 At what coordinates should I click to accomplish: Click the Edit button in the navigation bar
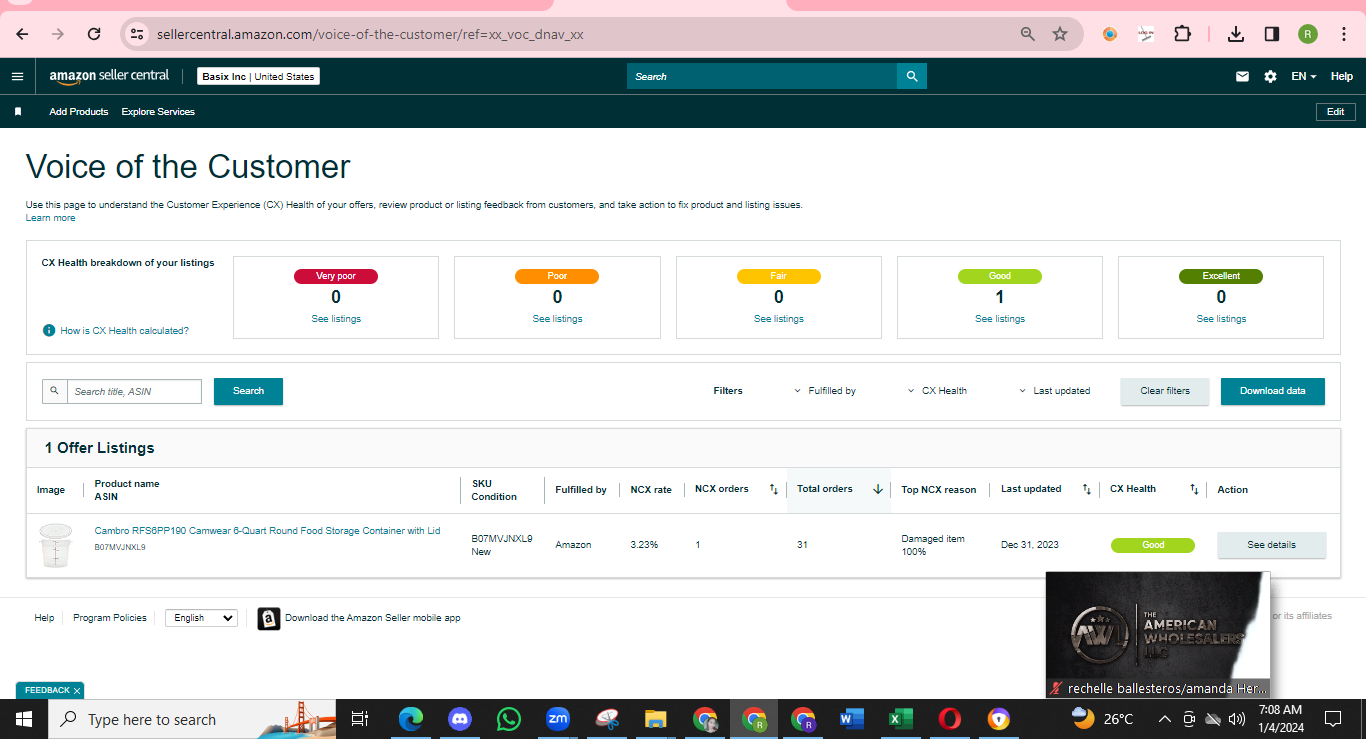pos(1335,112)
